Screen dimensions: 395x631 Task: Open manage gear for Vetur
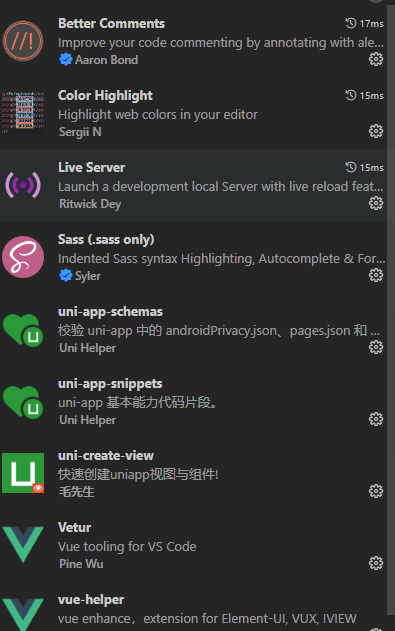[376, 563]
